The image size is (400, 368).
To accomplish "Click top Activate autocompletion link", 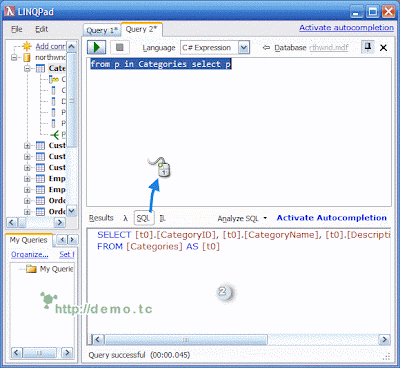I will [x=346, y=28].
